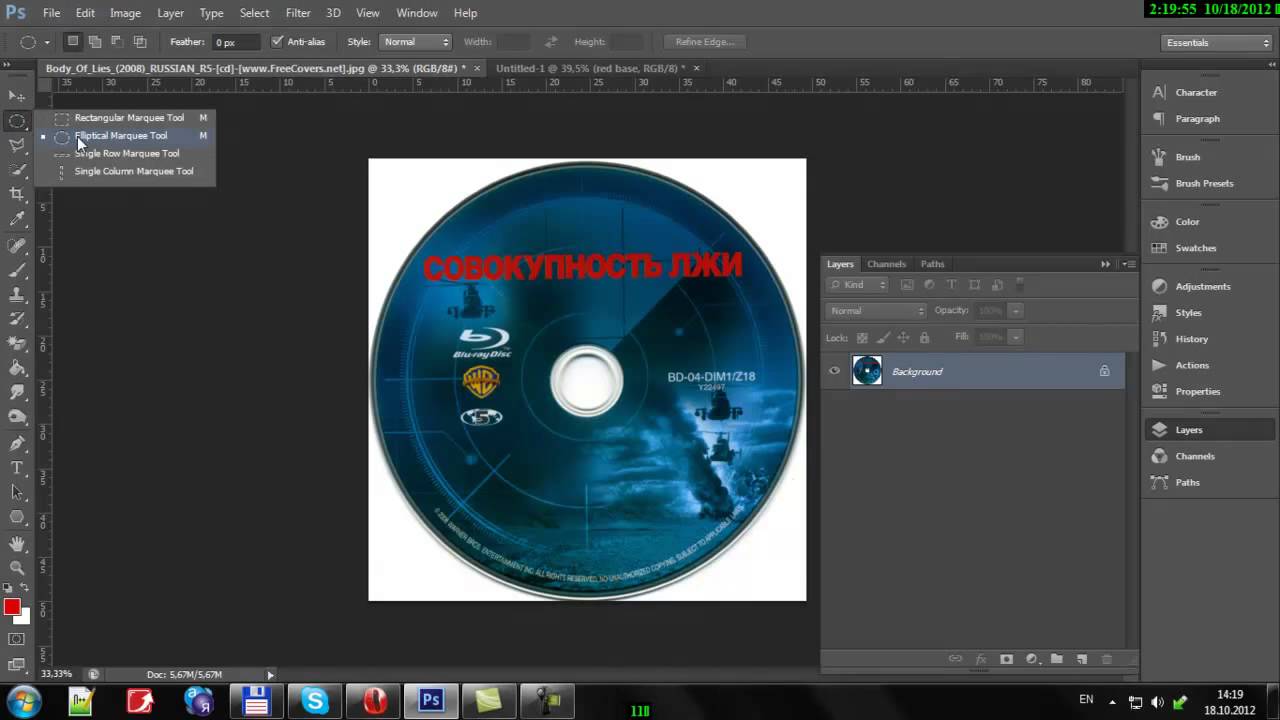Screen dimensions: 1280x720
Task: Select the History Brush tool
Action: [x=17, y=319]
